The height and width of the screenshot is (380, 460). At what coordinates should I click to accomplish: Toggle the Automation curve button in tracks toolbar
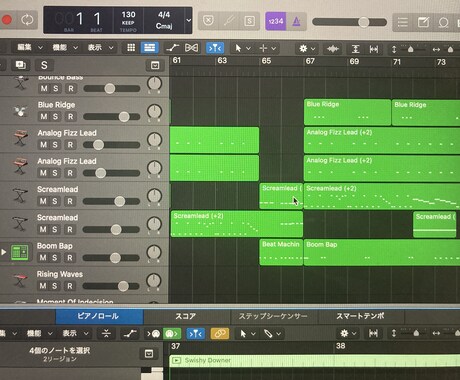172,48
